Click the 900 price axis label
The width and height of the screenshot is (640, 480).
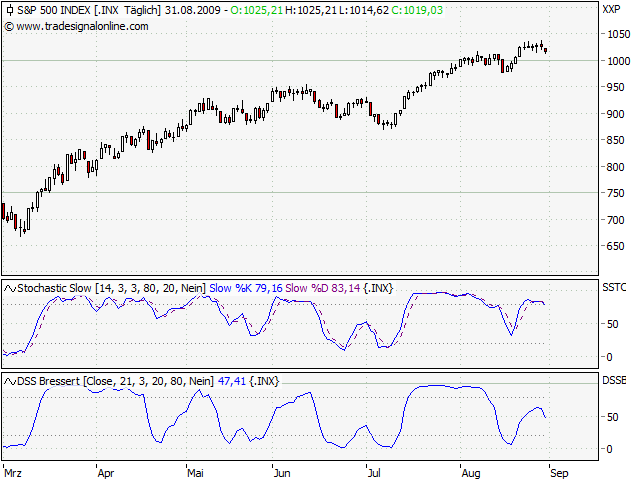[616, 114]
